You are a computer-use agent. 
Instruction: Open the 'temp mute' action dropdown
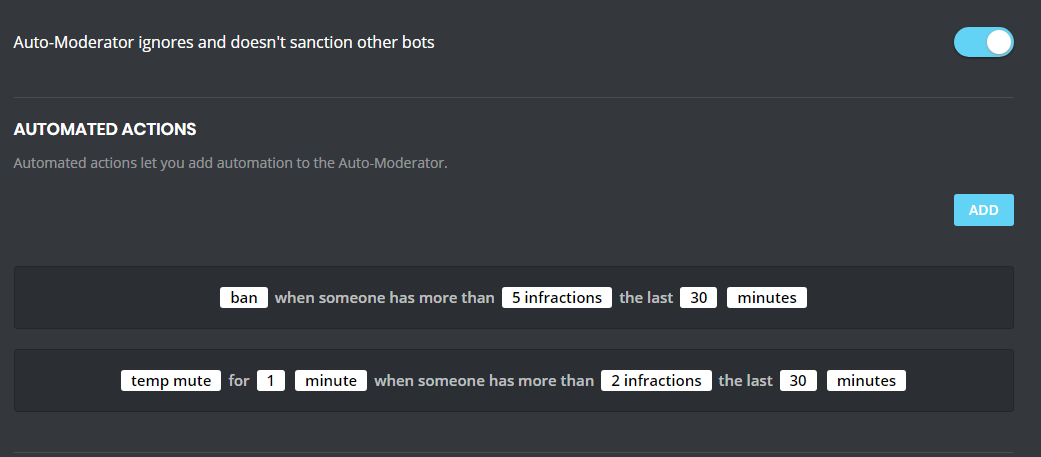pos(171,380)
